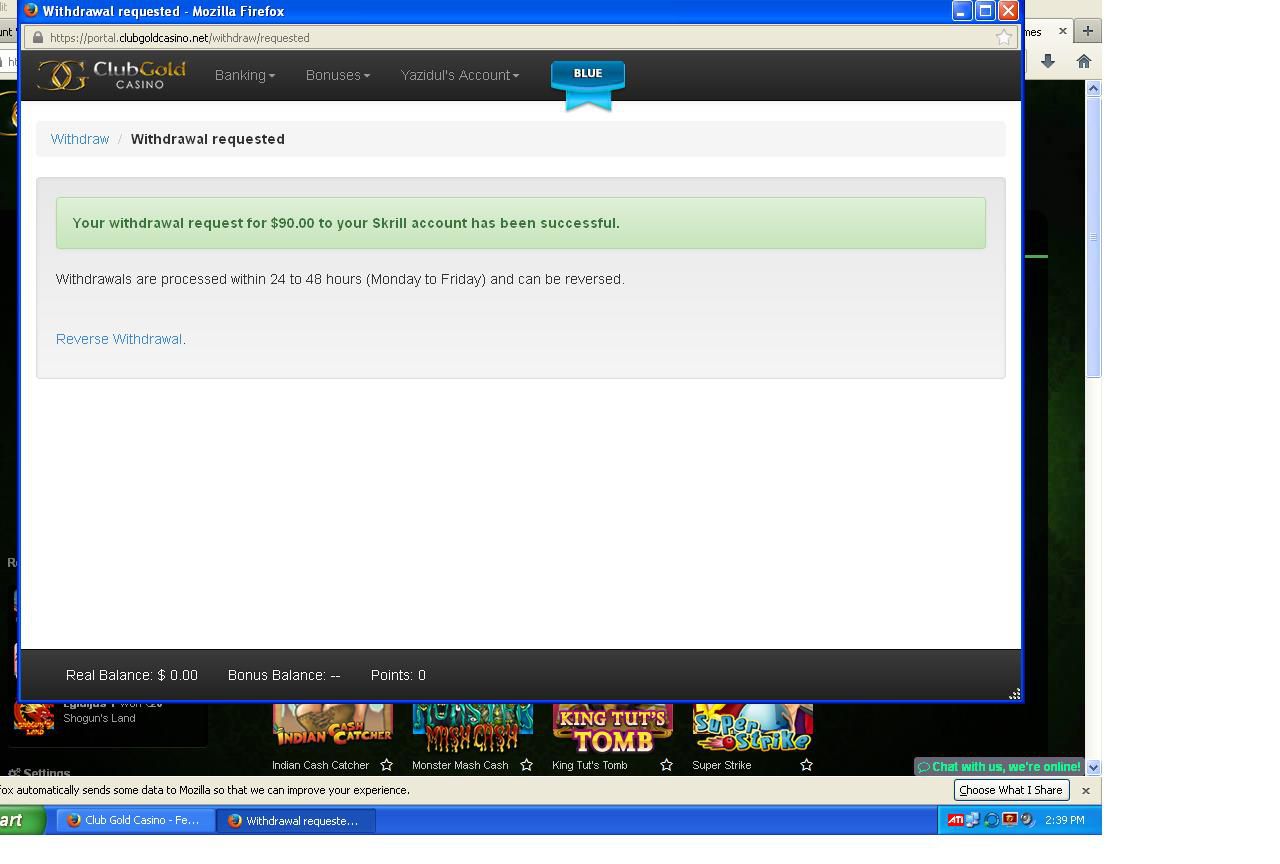Click the bookmark star in address bar
The image size is (1280, 864).
[x=1003, y=37]
